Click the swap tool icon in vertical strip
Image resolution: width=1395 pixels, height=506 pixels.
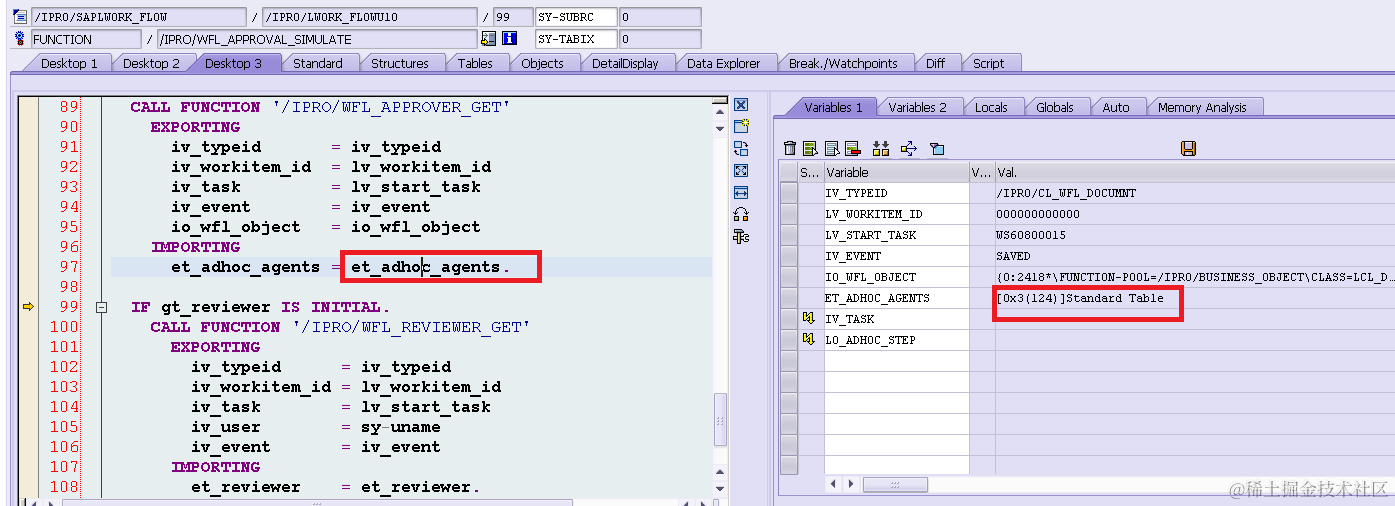(741, 148)
